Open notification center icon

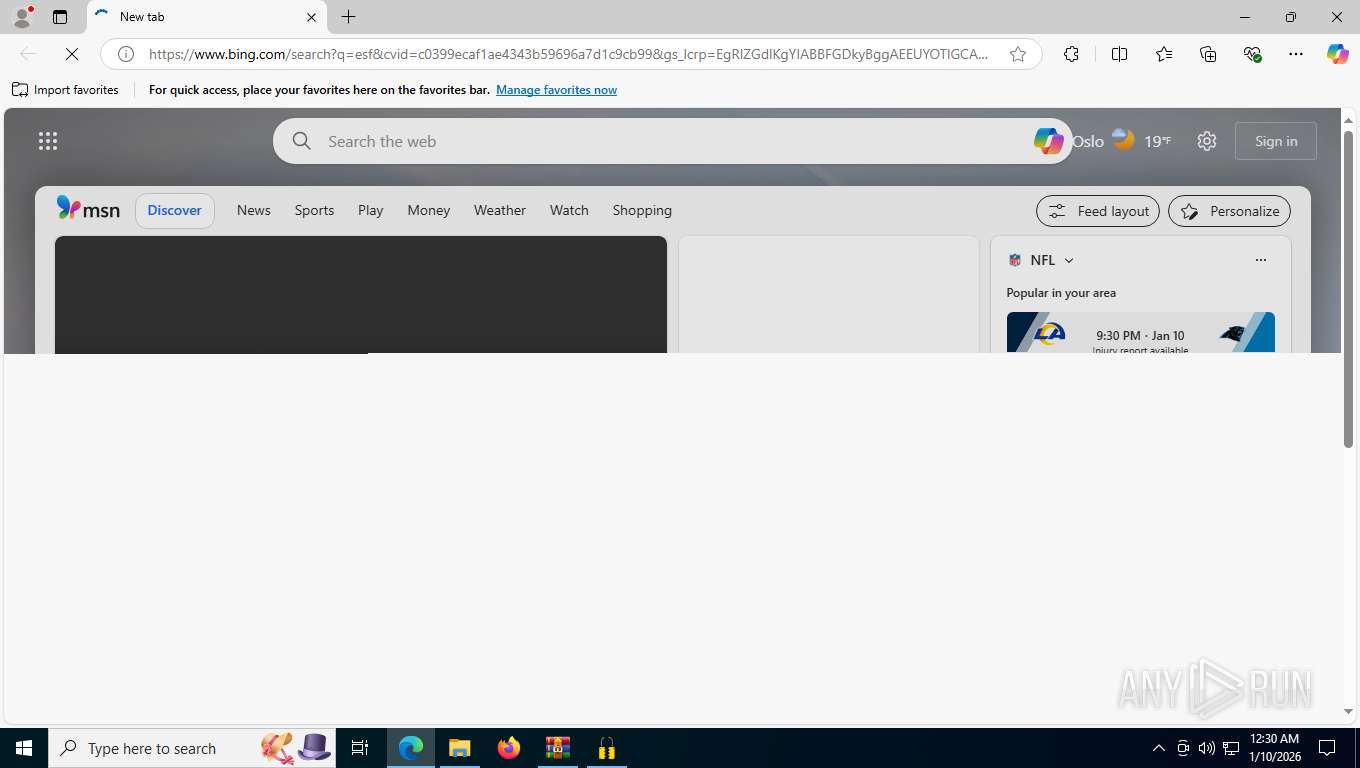[1327, 748]
